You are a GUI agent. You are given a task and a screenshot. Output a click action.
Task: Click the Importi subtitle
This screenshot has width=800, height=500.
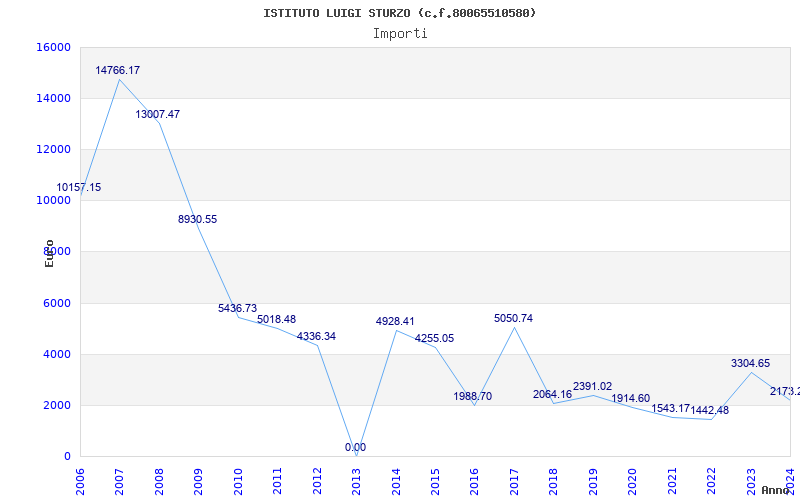[400, 34]
